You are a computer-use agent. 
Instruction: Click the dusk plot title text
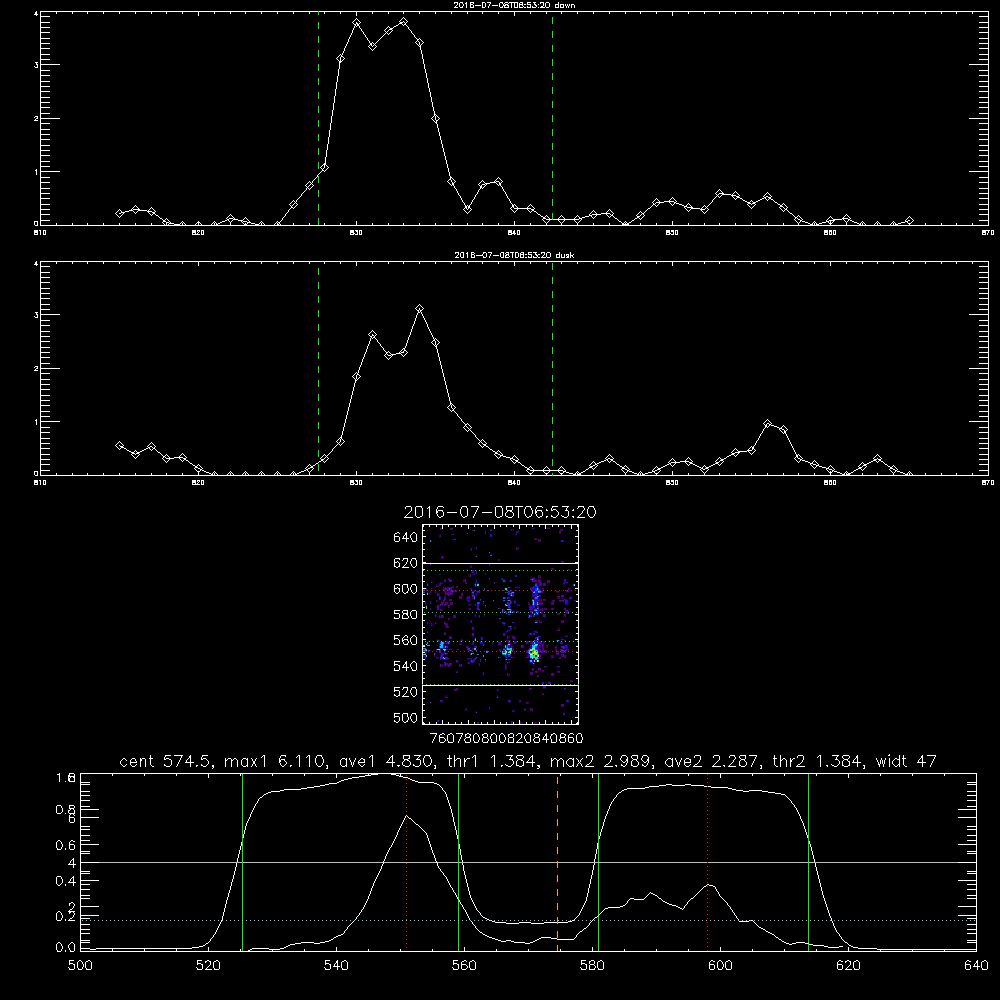(514, 254)
